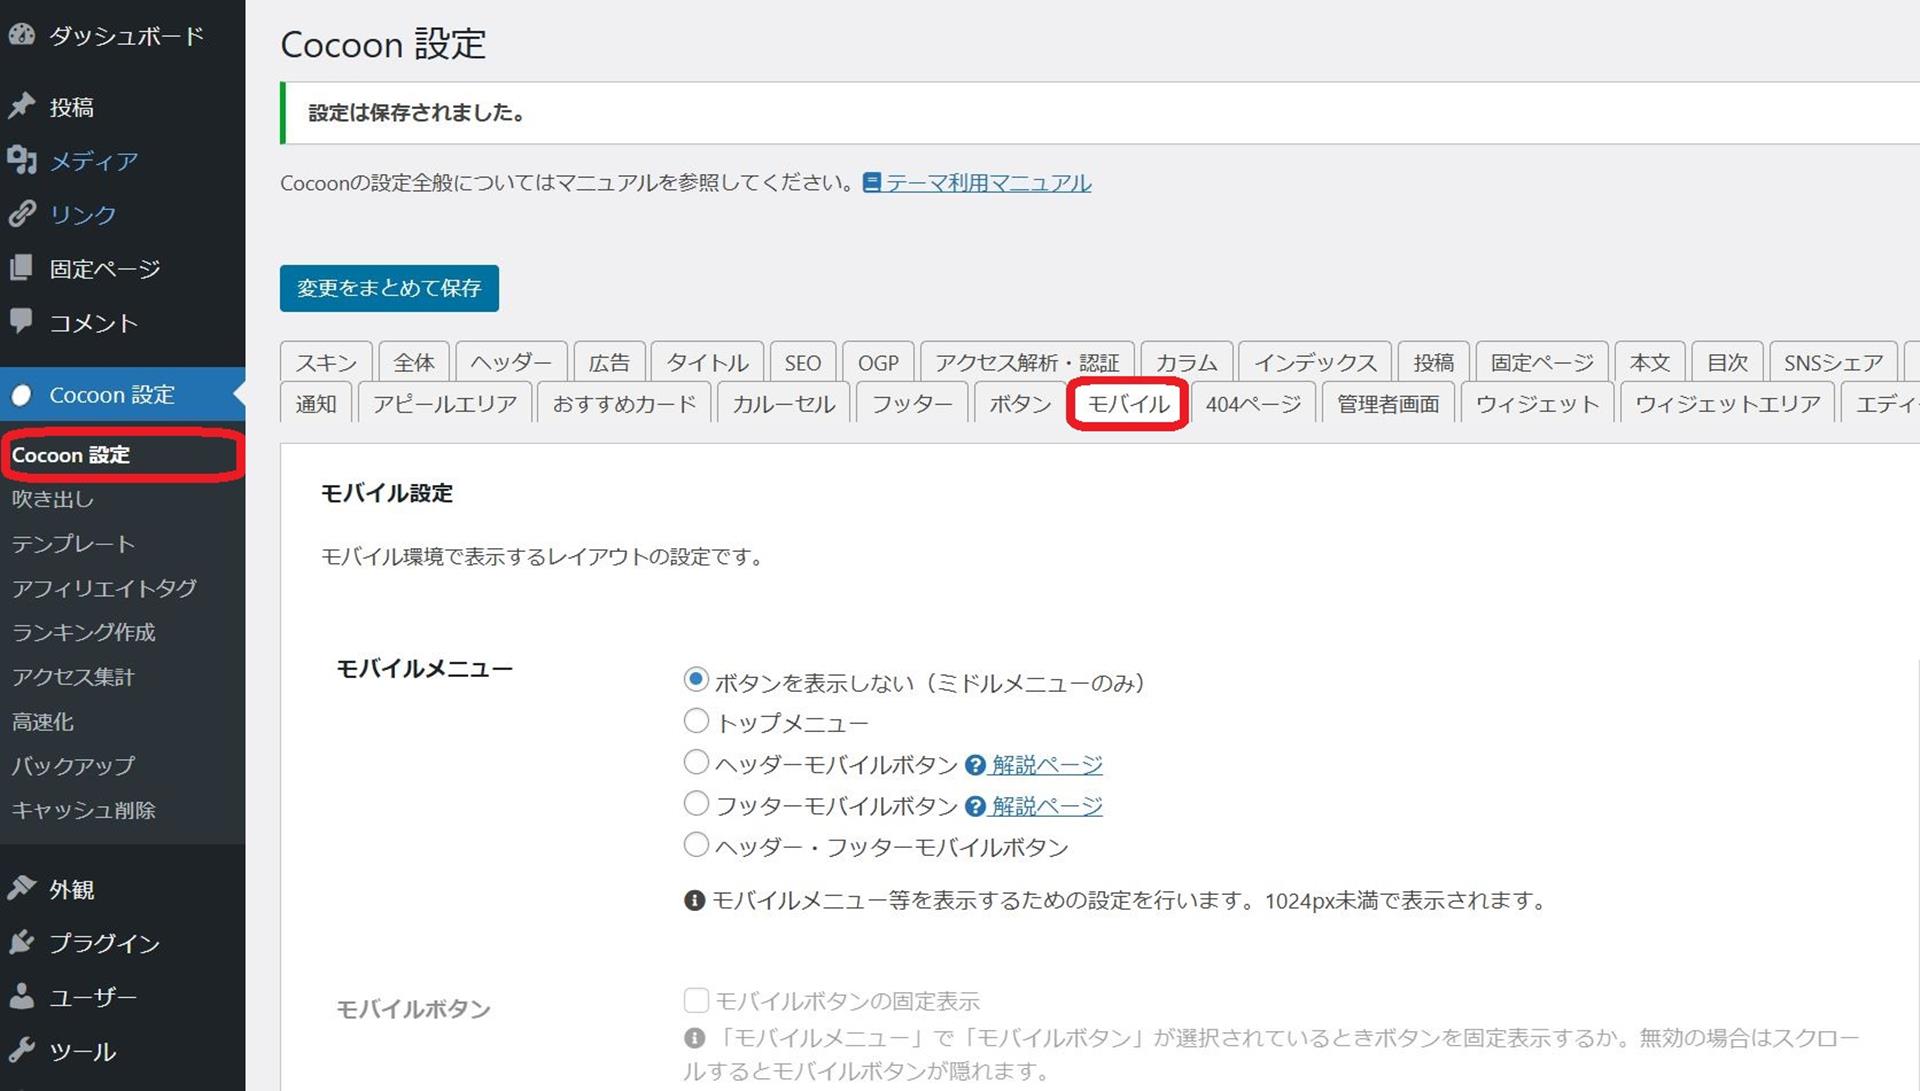Click the Dashboard gauge icon in sidebar
The width and height of the screenshot is (1920, 1091).
coord(22,35)
